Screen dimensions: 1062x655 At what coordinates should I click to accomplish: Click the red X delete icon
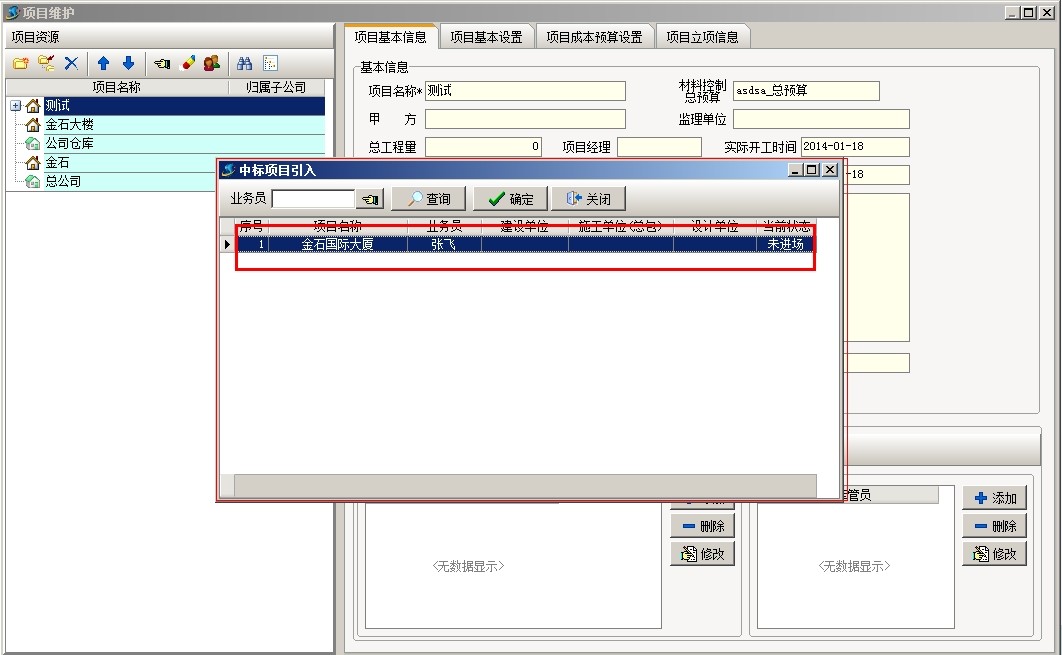tap(71, 63)
